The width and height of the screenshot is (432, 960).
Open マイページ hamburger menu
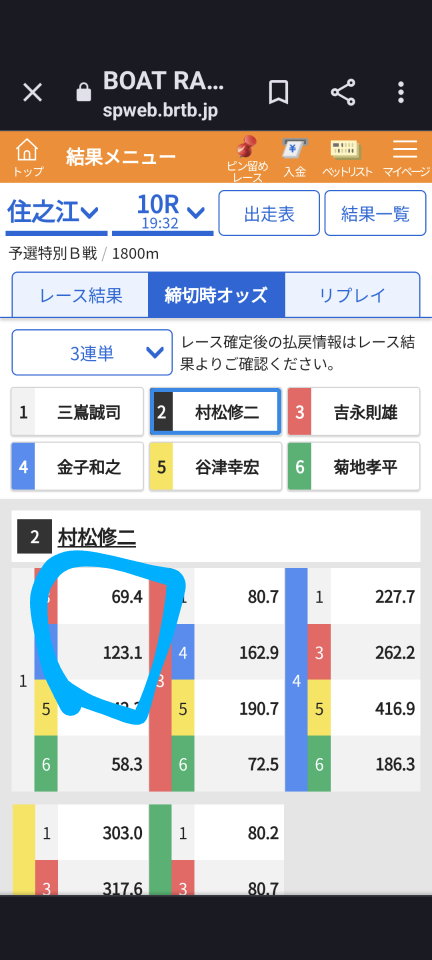406,157
